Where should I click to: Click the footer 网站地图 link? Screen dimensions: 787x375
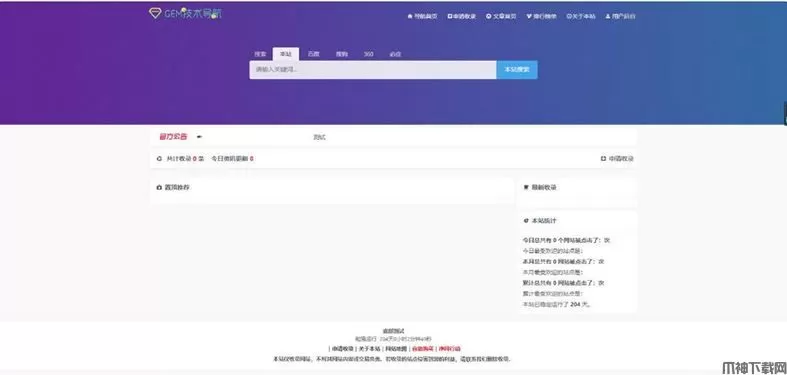396,348
